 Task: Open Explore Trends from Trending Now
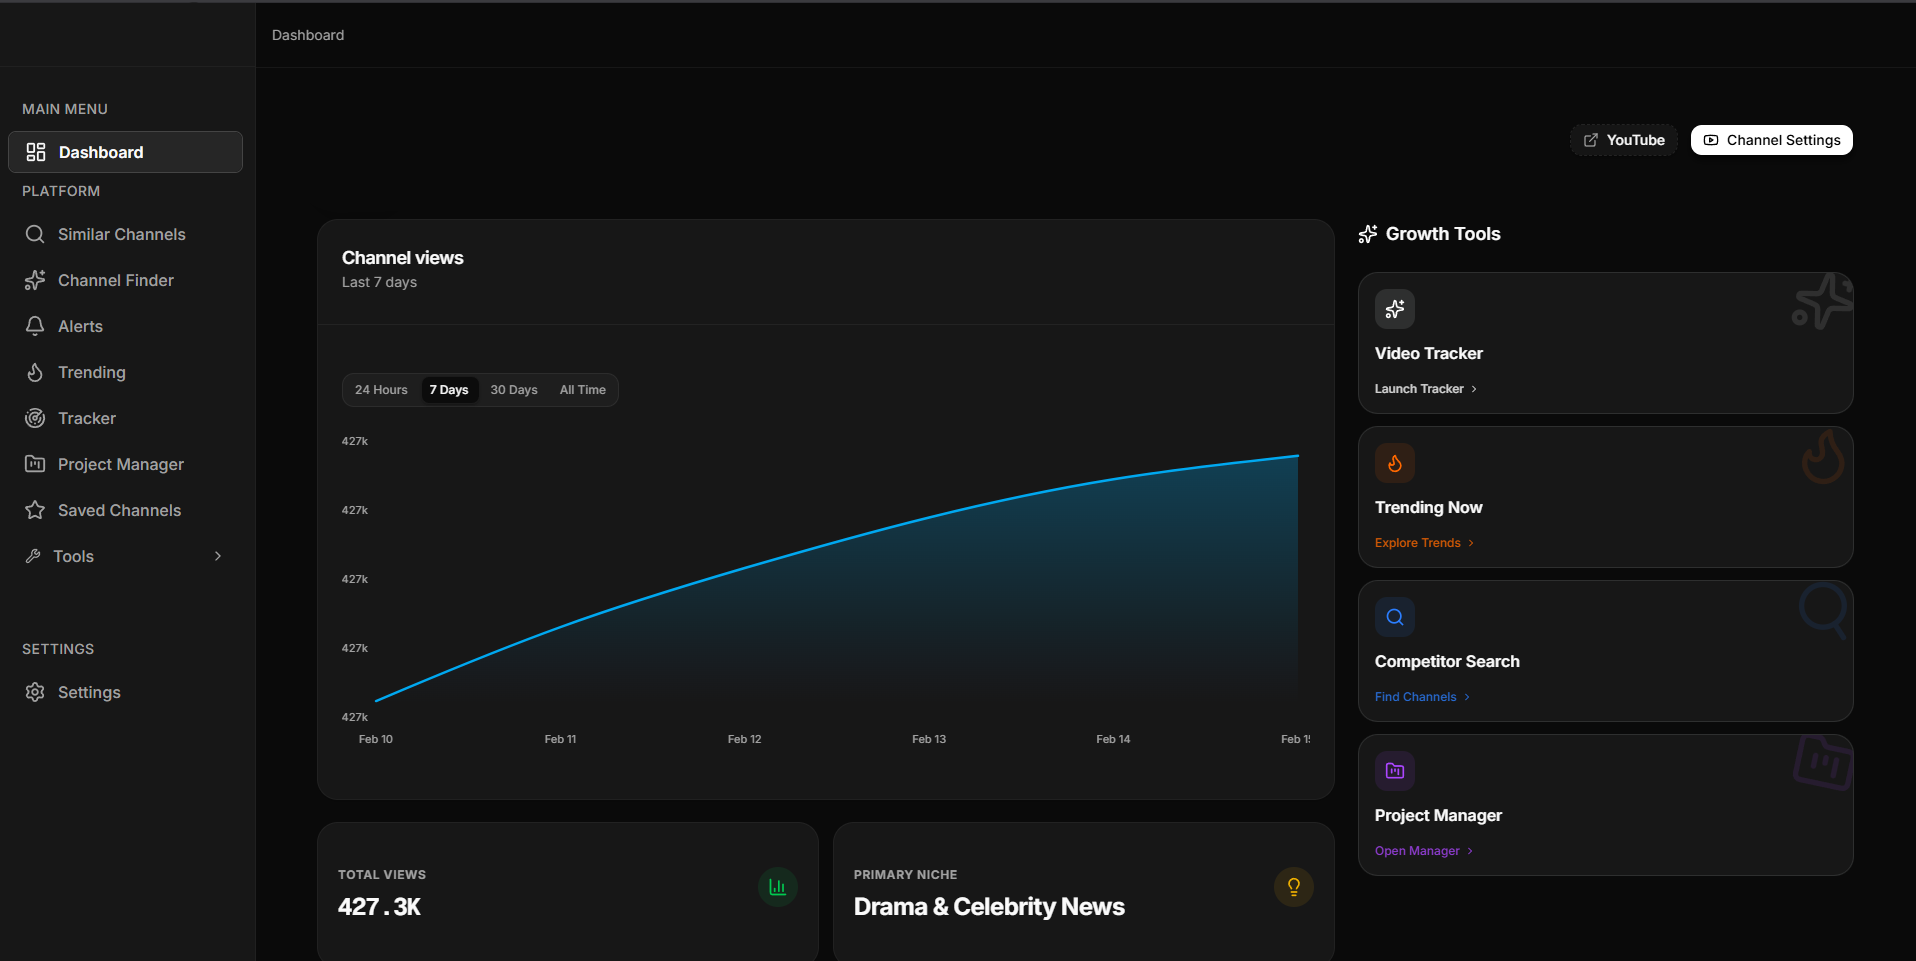[x=1417, y=542]
